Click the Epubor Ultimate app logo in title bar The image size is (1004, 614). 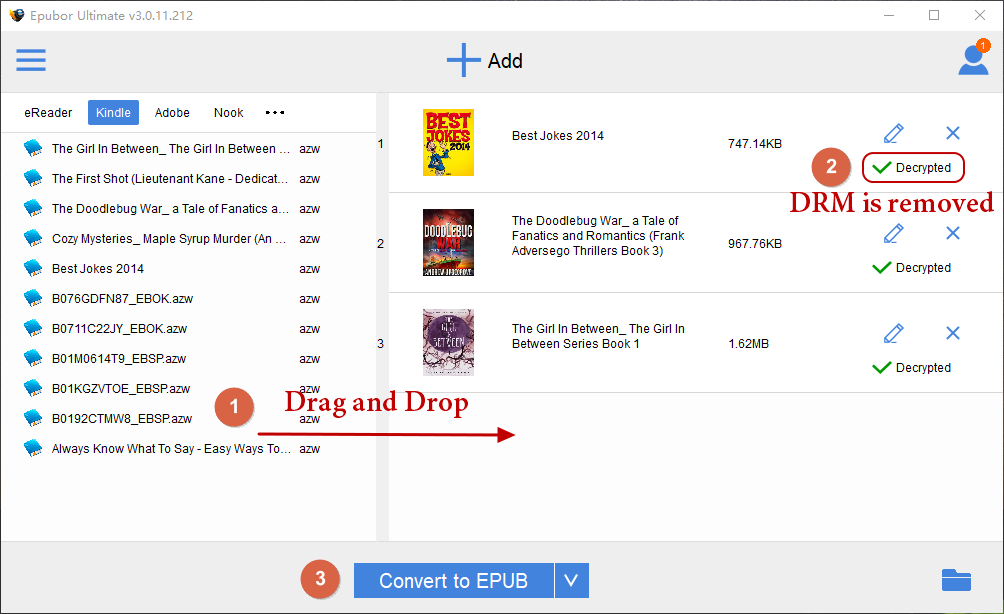(17, 15)
